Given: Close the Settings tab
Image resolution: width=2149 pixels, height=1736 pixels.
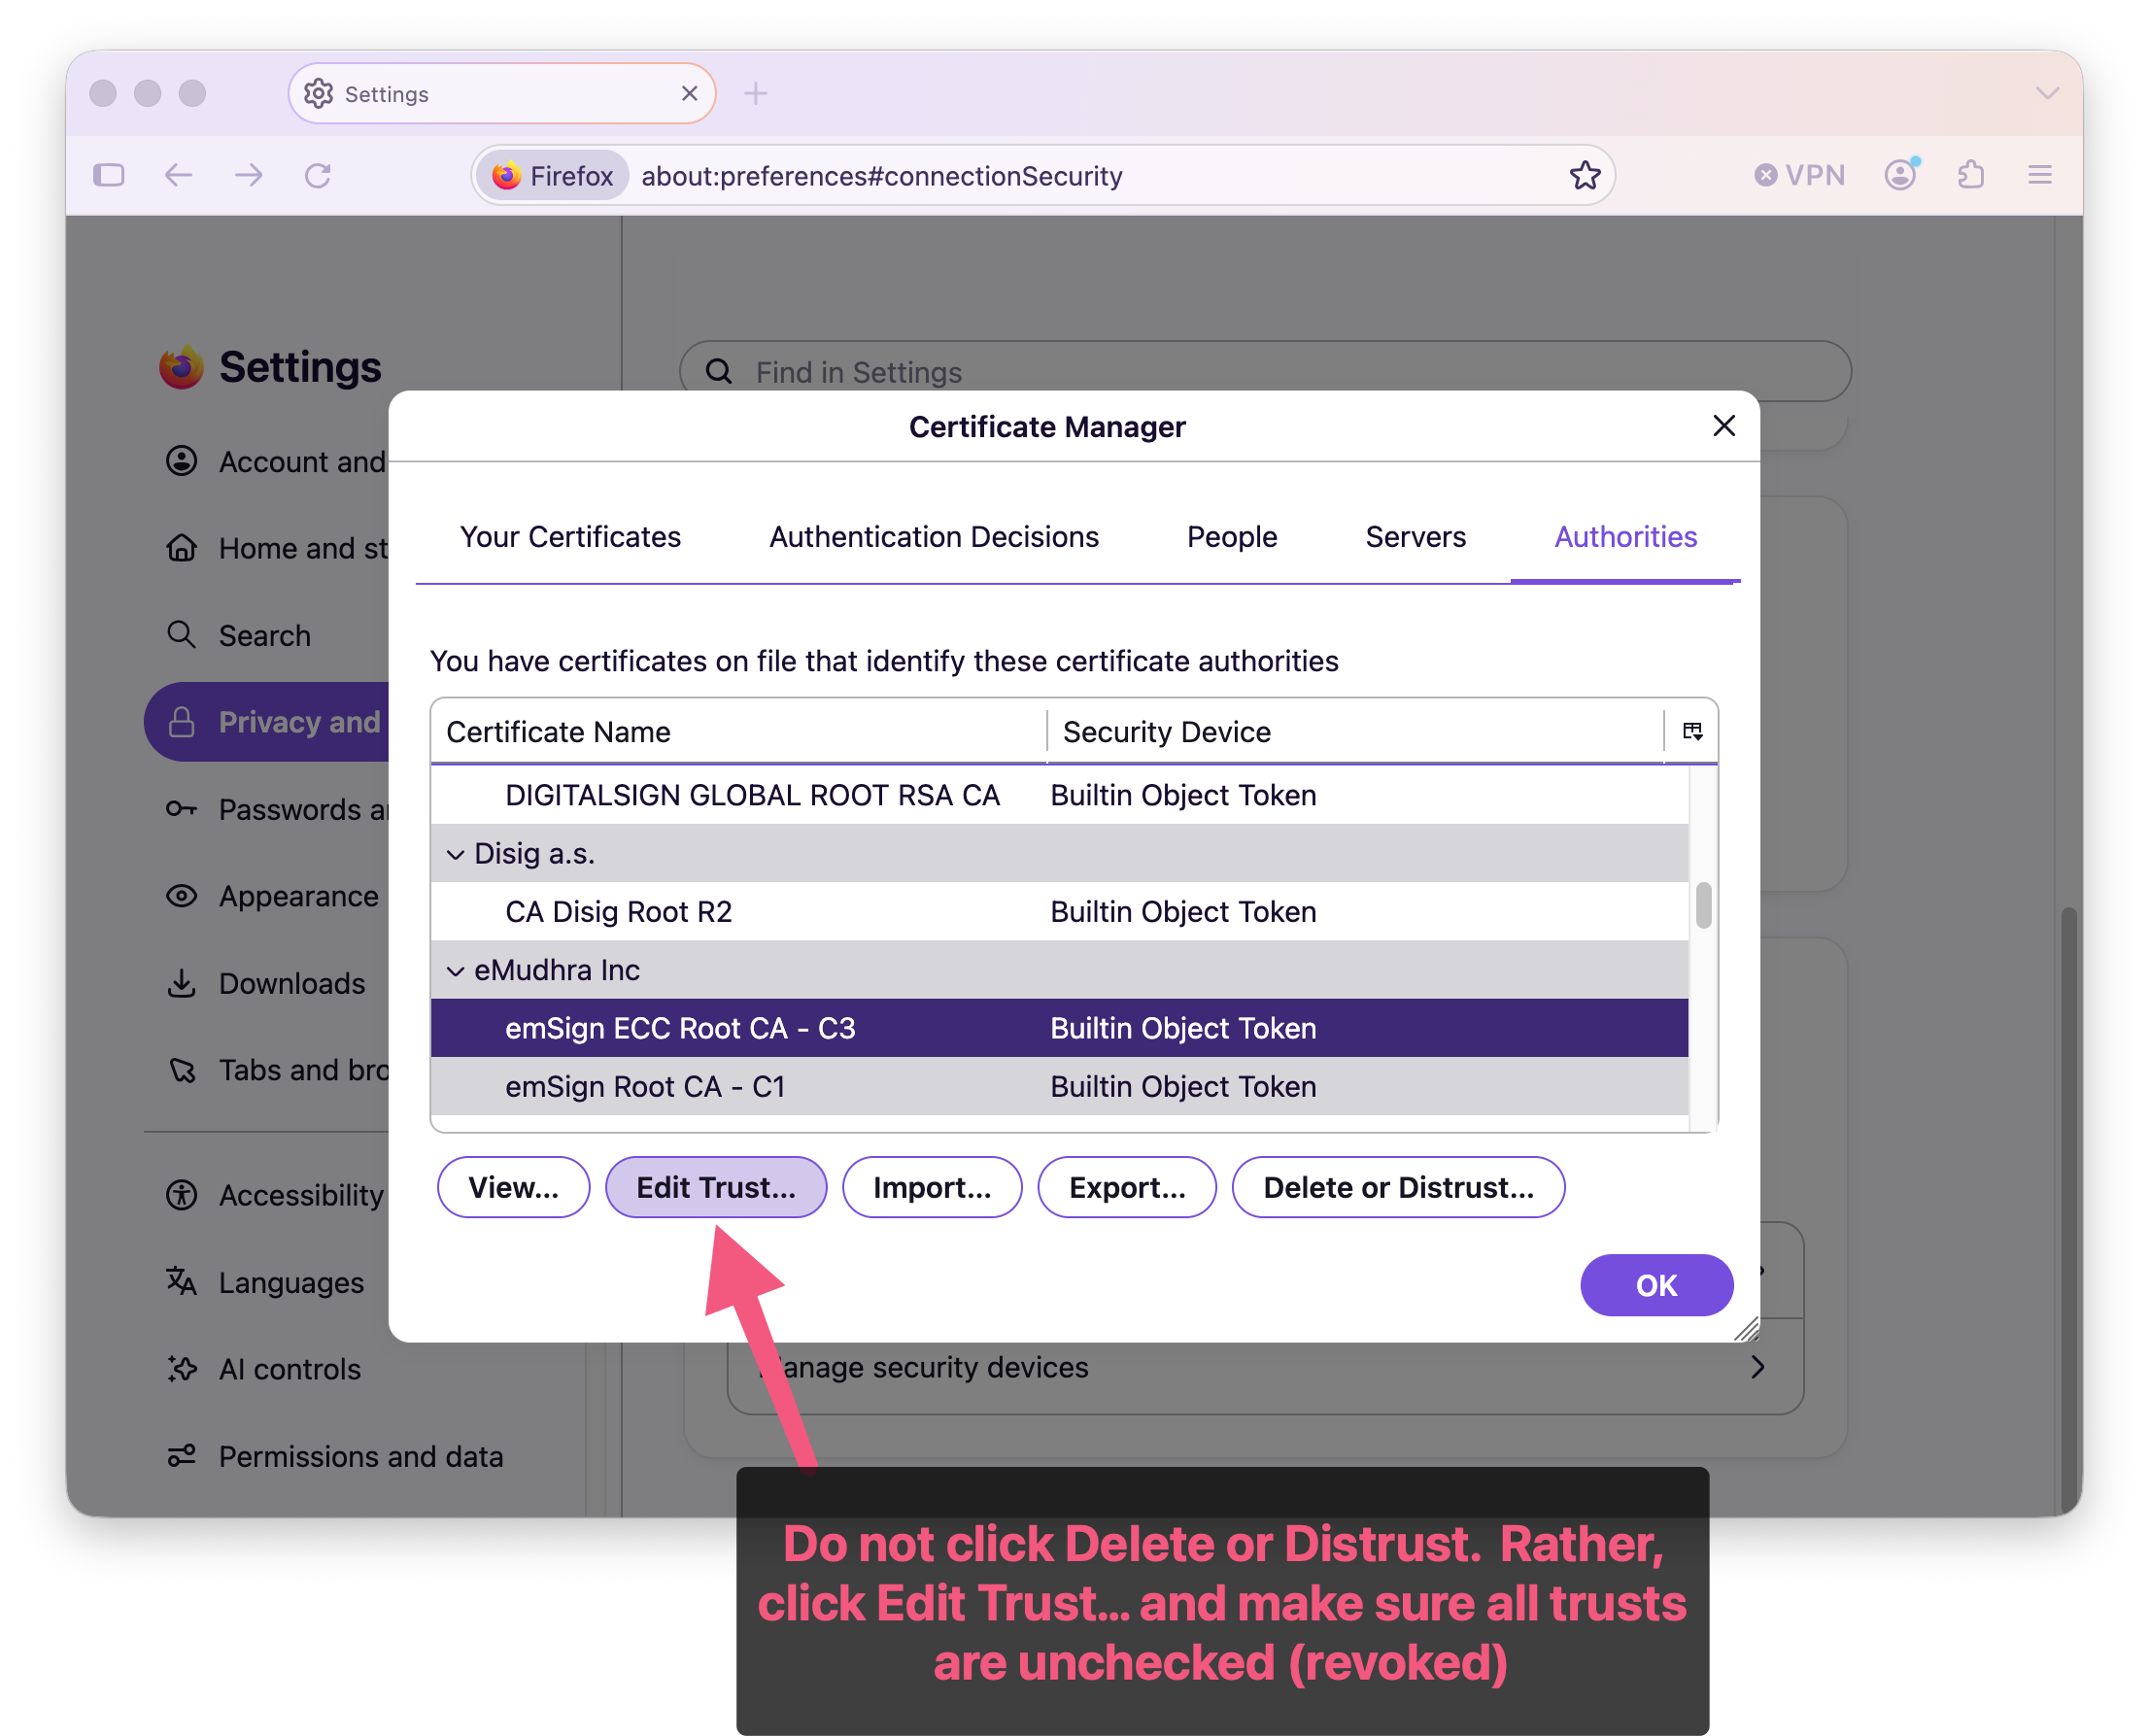Looking at the screenshot, I should tap(688, 93).
